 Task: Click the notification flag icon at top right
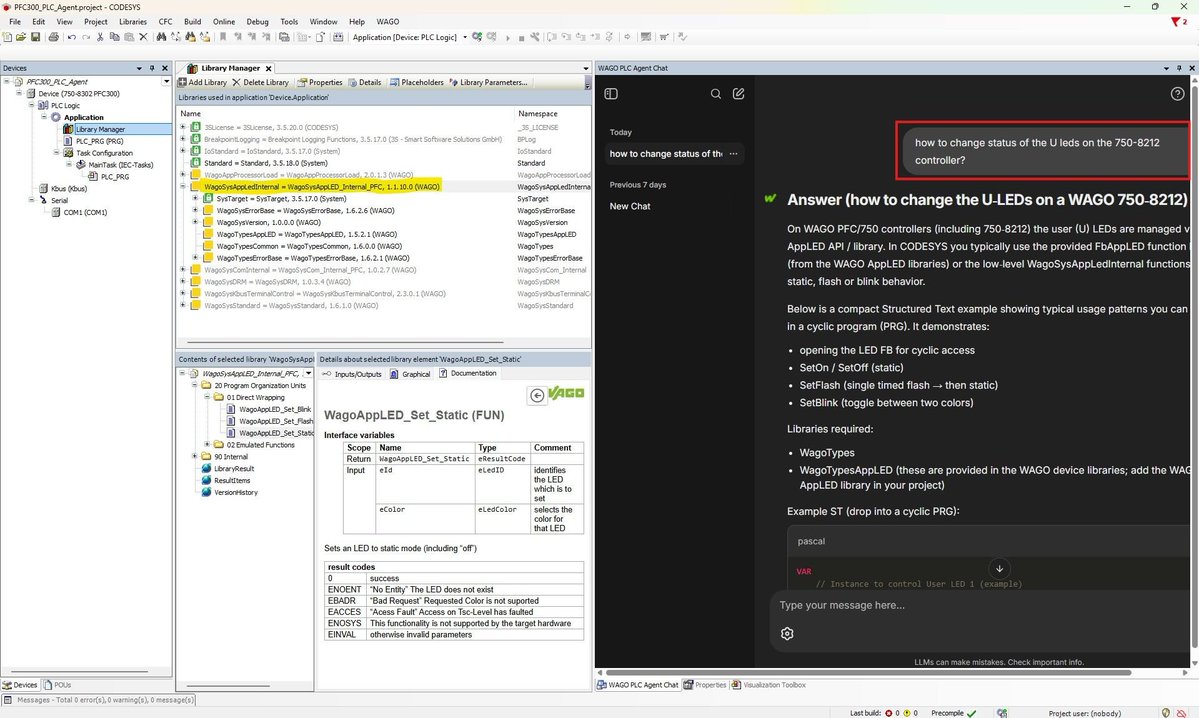tap(1178, 21)
